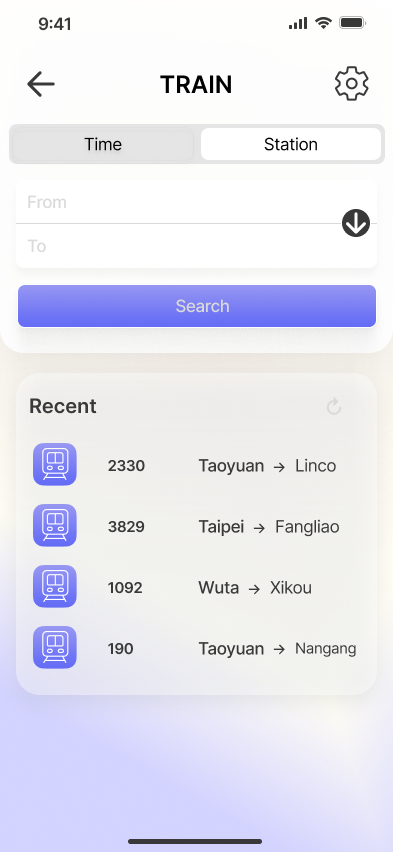Focus the To input field
This screenshot has height=852, width=393.
(x=179, y=246)
